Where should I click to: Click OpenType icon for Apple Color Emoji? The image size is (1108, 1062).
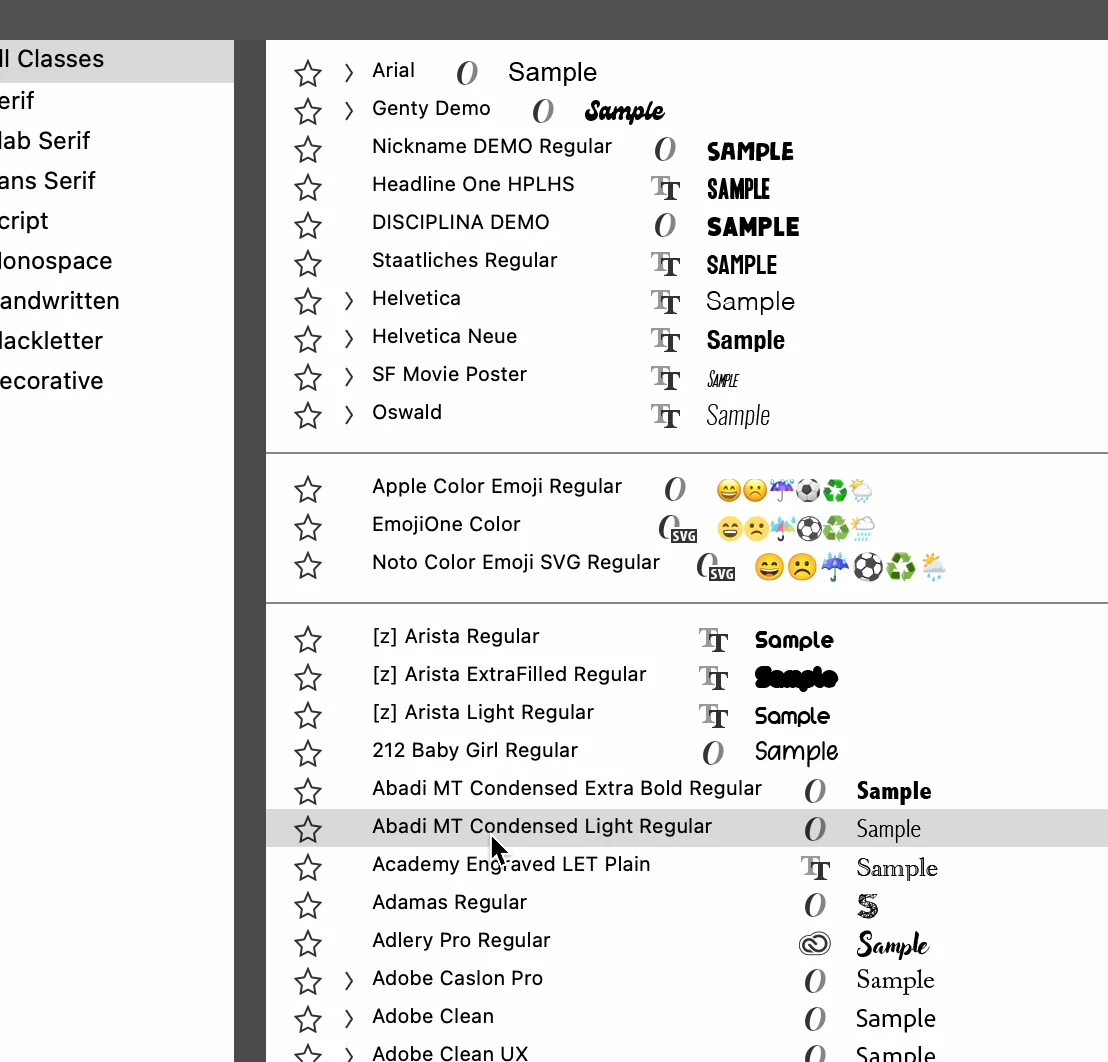[x=675, y=489]
